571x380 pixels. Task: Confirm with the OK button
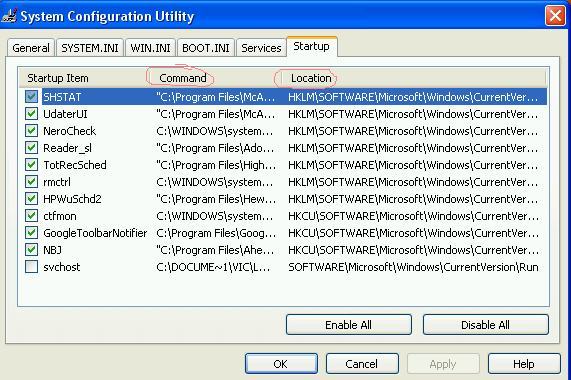coord(281,364)
